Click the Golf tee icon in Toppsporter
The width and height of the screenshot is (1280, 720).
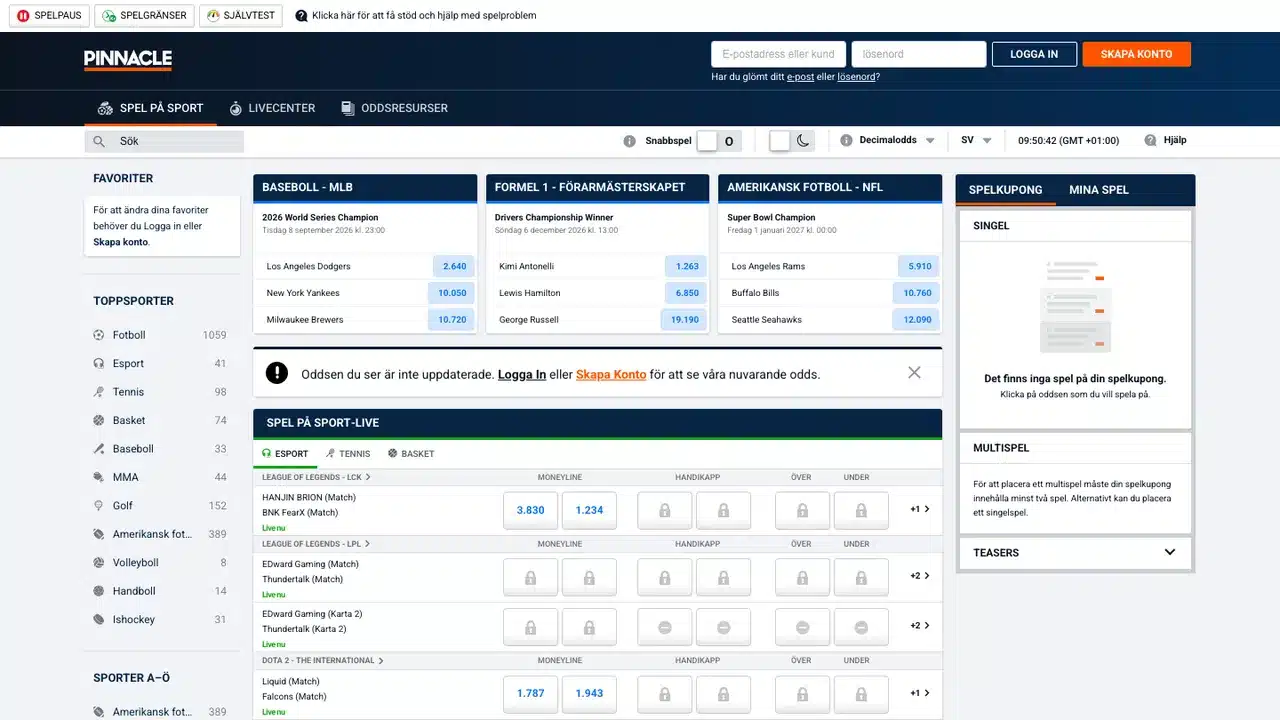click(99, 506)
